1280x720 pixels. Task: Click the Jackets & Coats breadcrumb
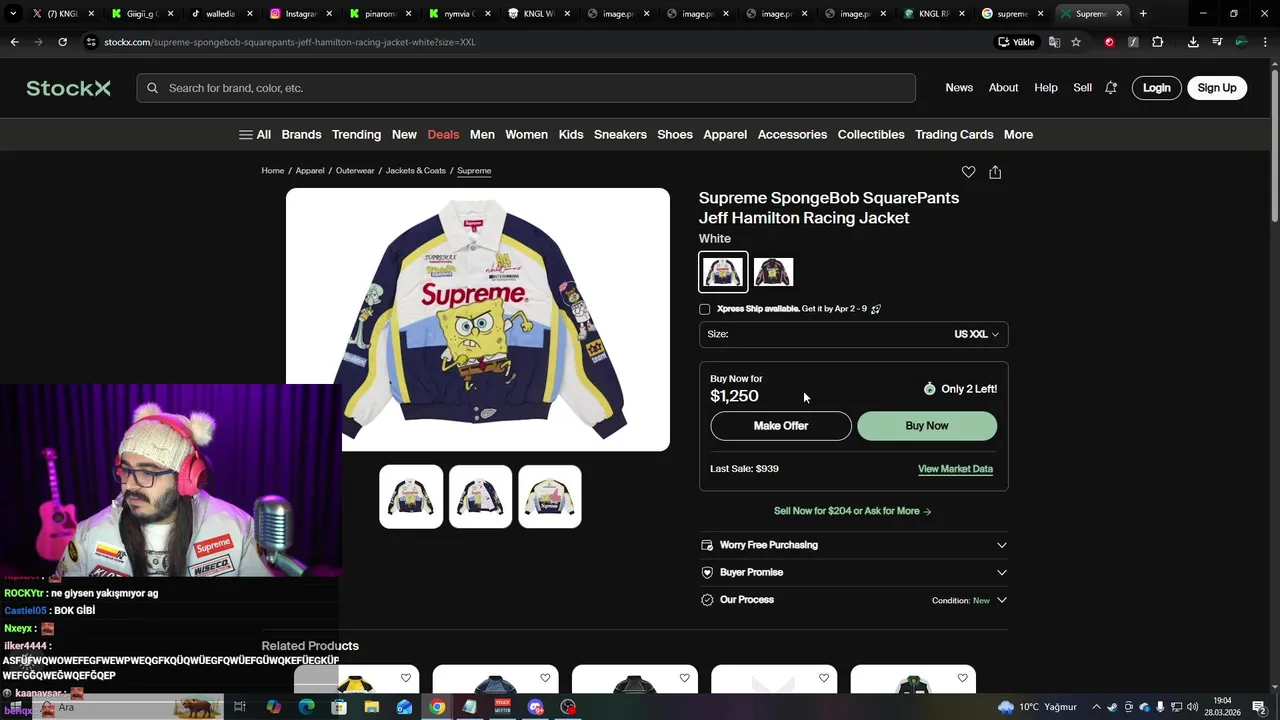click(416, 171)
